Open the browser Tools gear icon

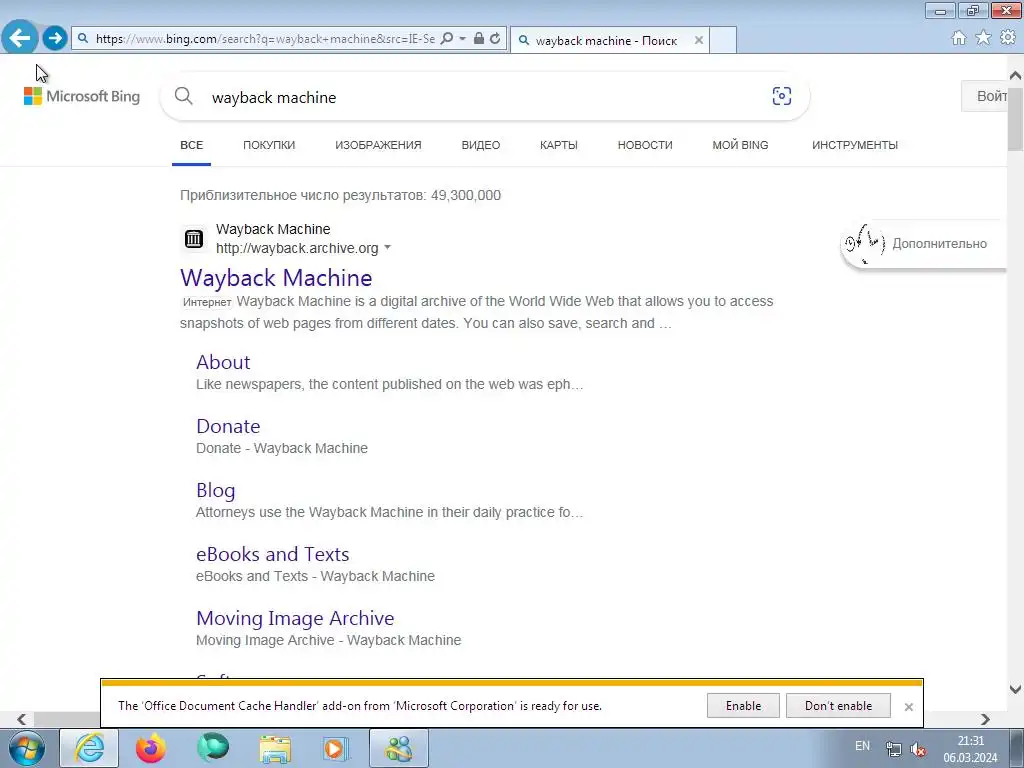(x=1008, y=37)
